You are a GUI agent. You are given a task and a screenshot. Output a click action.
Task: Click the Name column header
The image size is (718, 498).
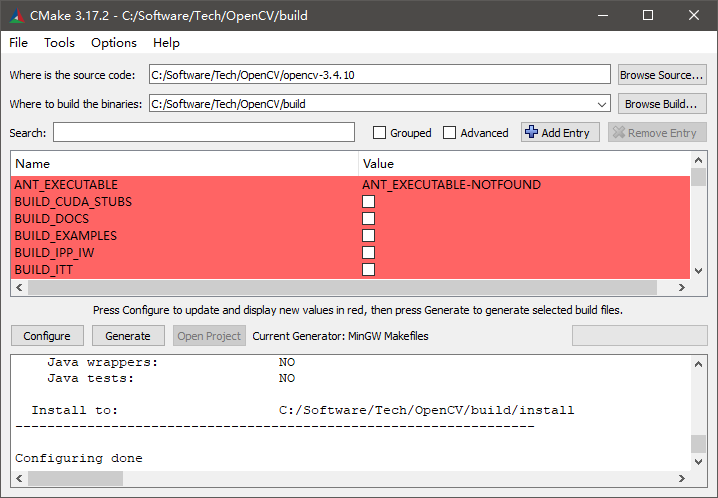coord(185,163)
